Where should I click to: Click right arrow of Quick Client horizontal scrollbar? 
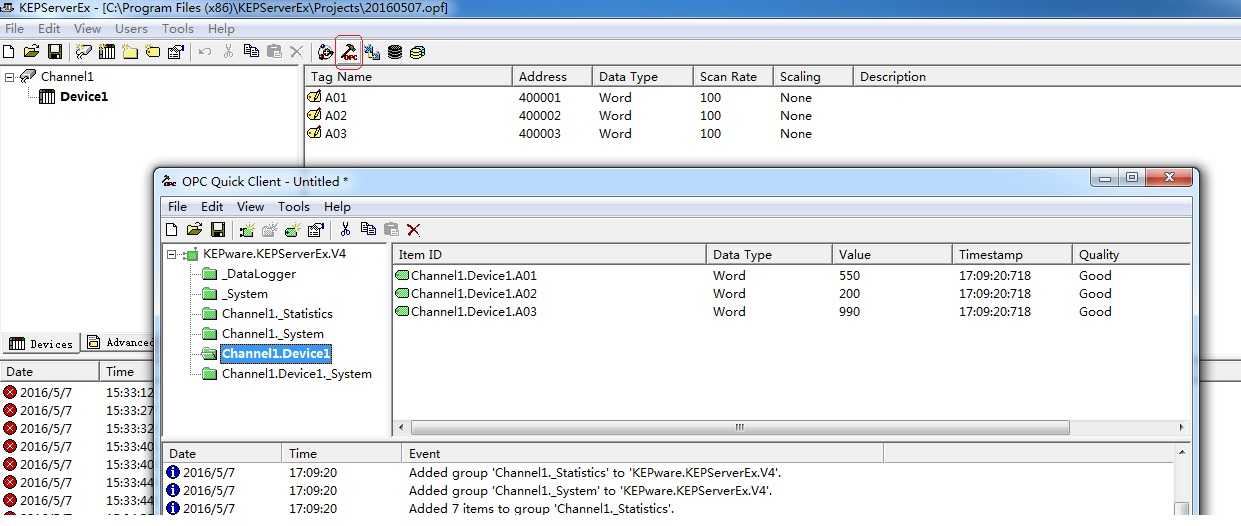[1182, 428]
